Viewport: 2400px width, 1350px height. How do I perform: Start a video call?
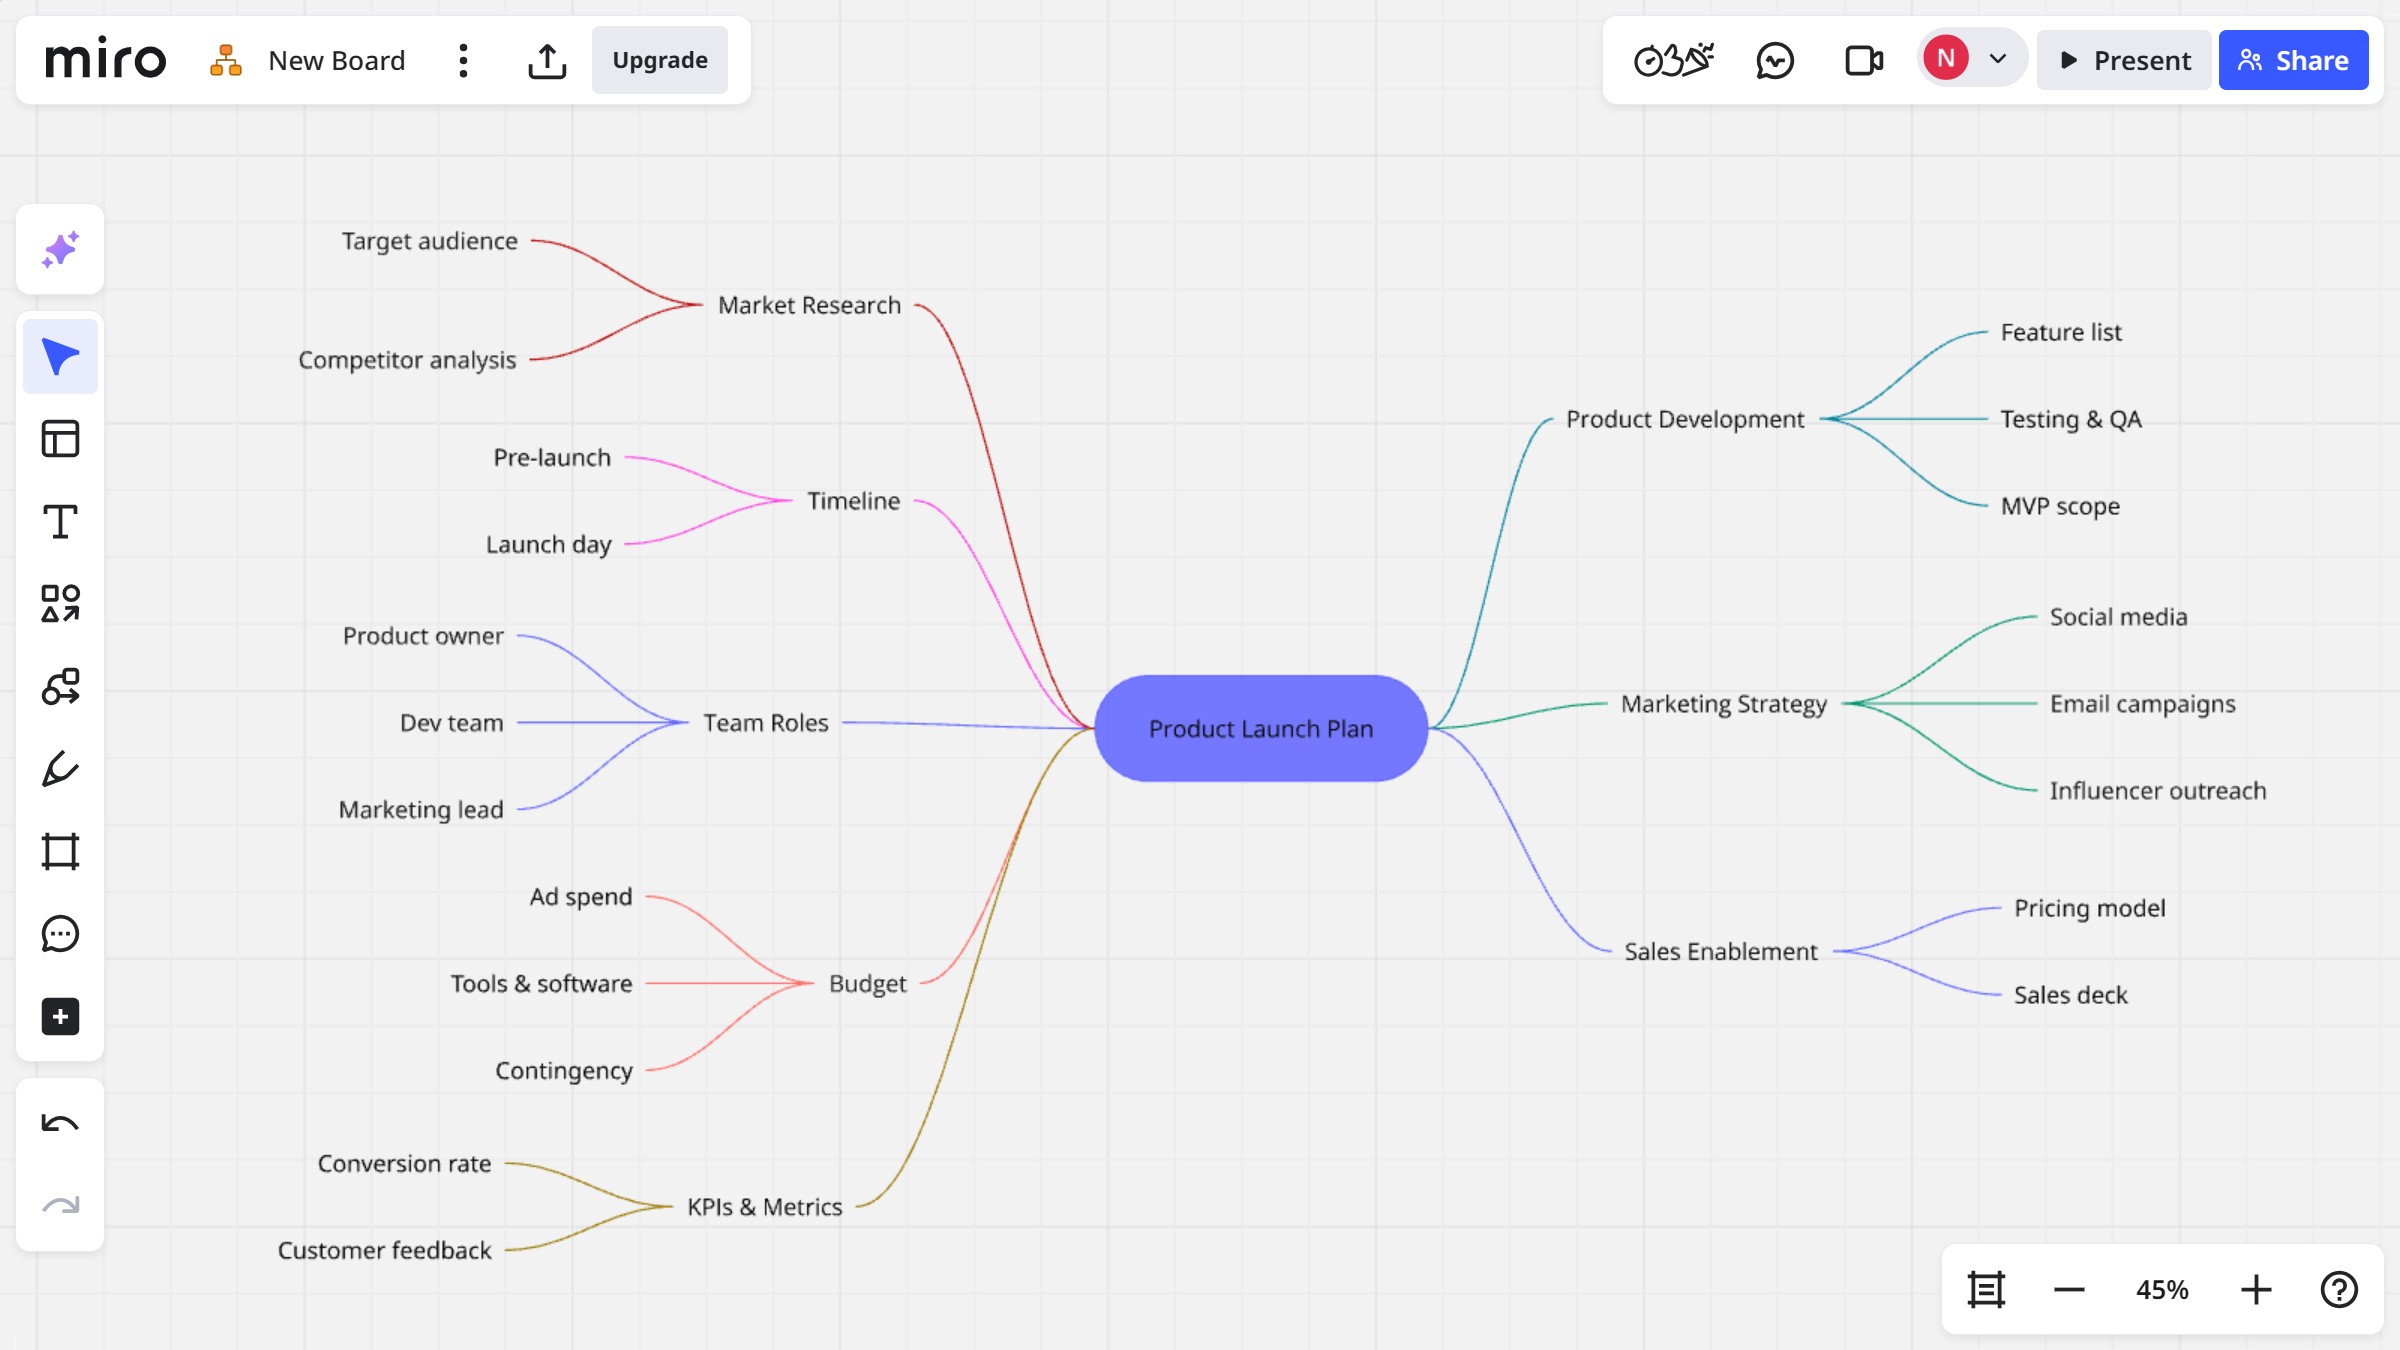pos(1862,60)
